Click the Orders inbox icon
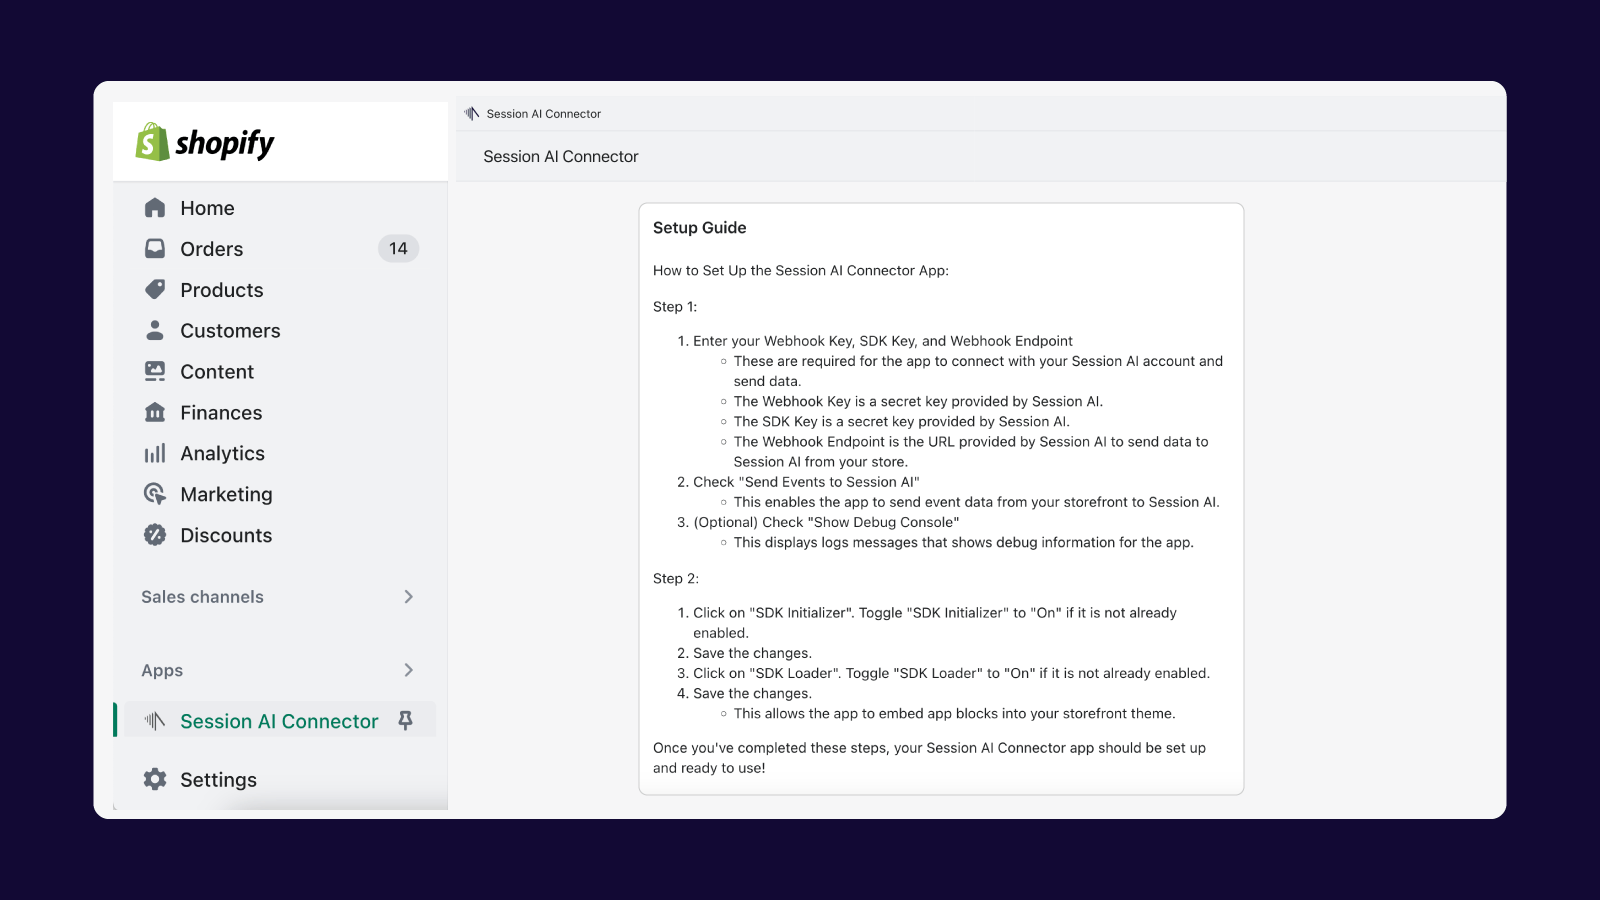Image resolution: width=1600 pixels, height=900 pixels. point(155,248)
